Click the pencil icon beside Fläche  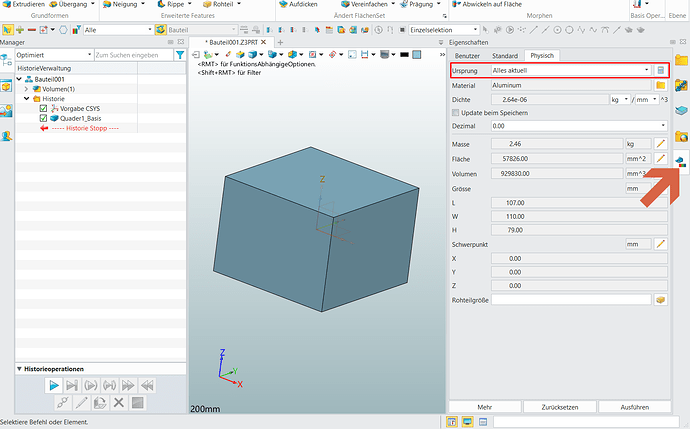point(660,160)
